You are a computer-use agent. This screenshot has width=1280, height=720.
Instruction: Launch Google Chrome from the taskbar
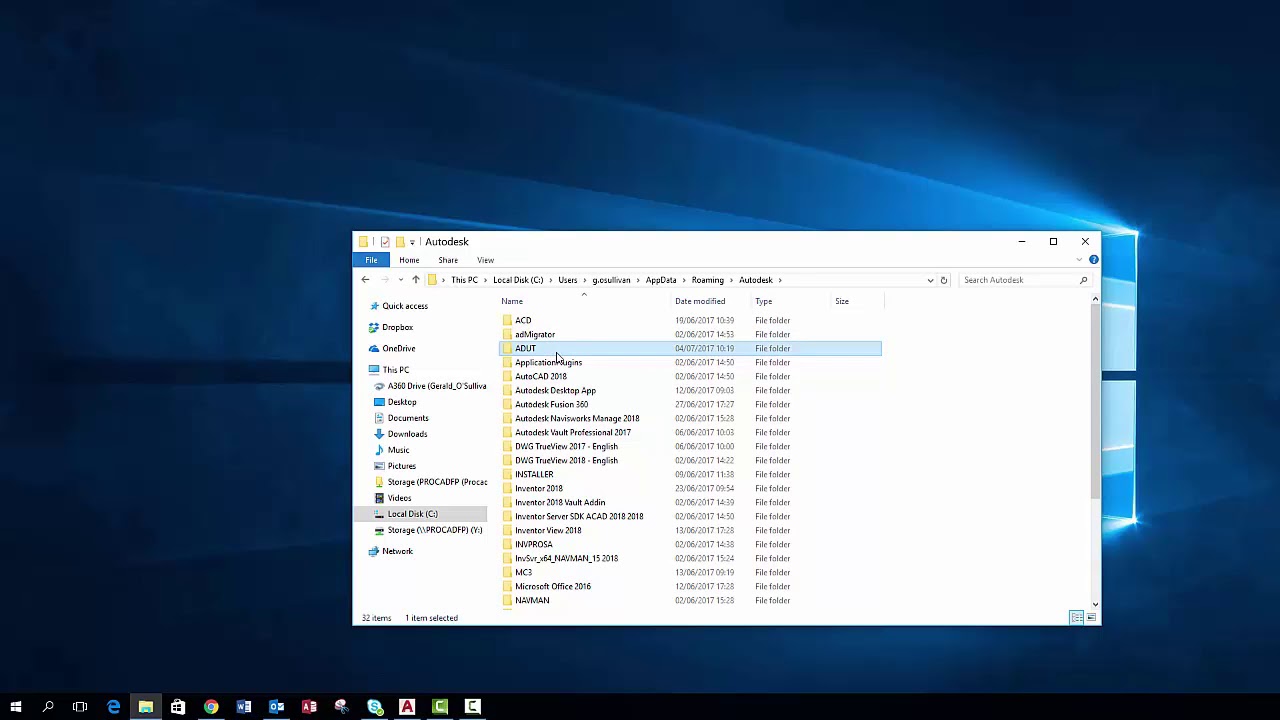pos(211,707)
